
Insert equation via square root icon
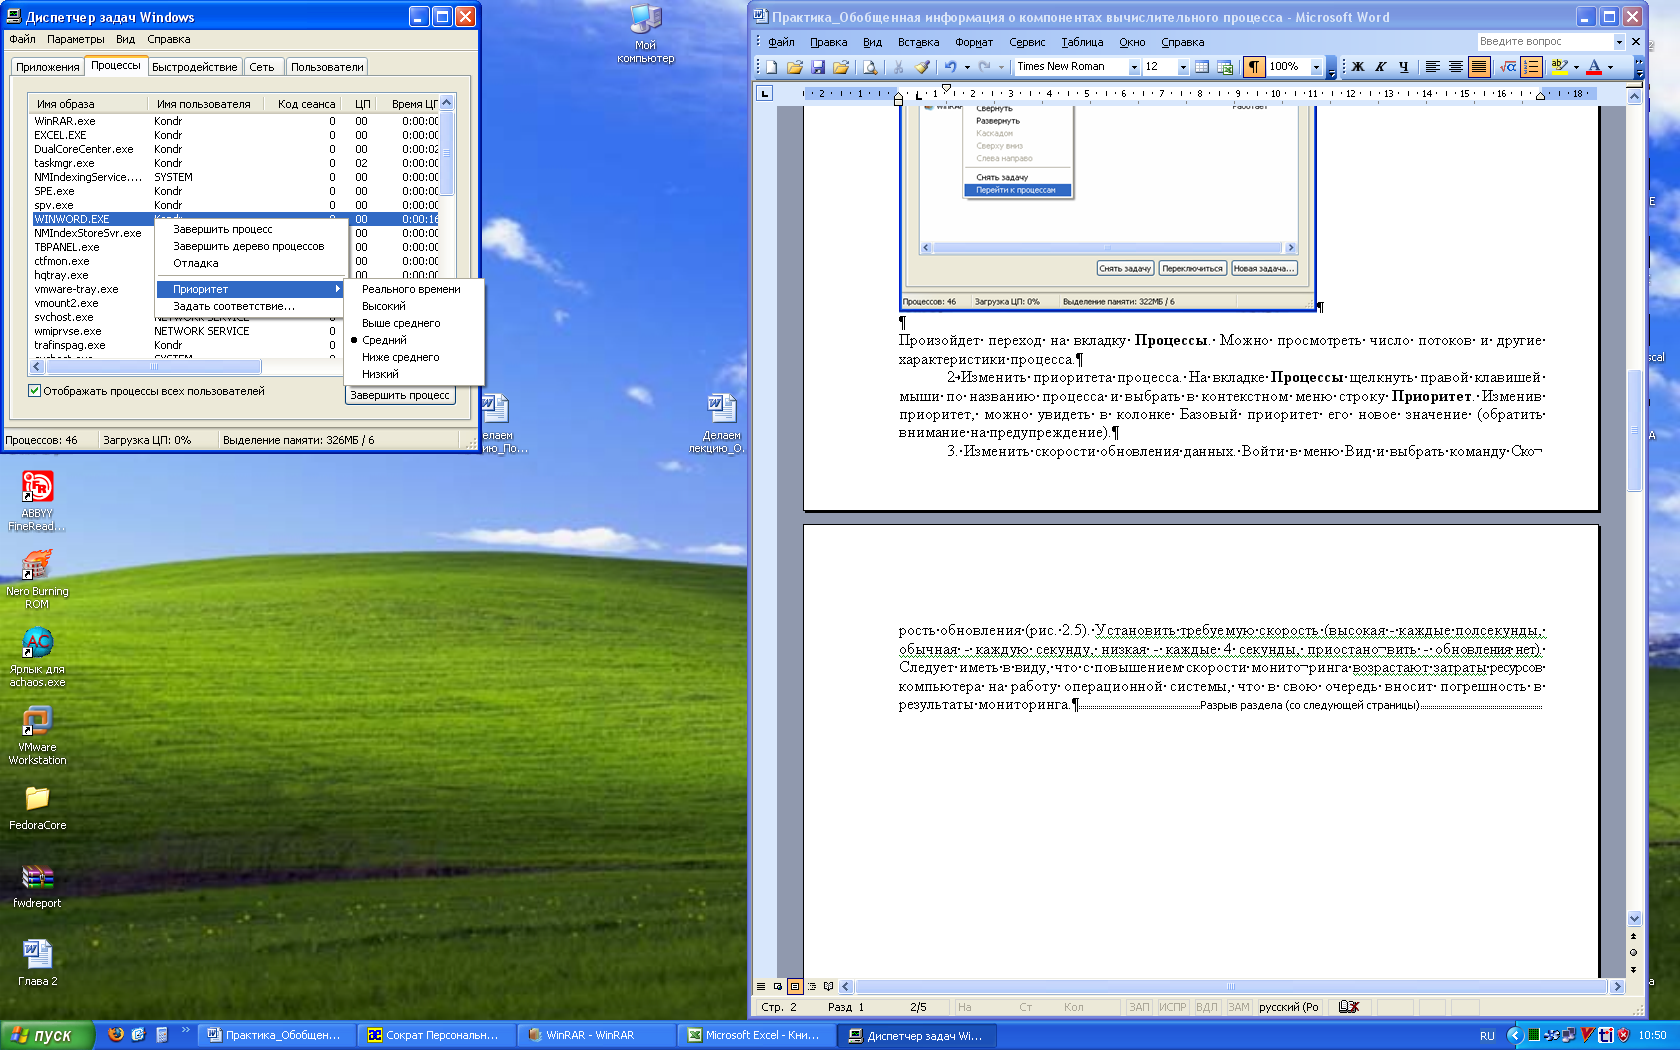click(1508, 67)
